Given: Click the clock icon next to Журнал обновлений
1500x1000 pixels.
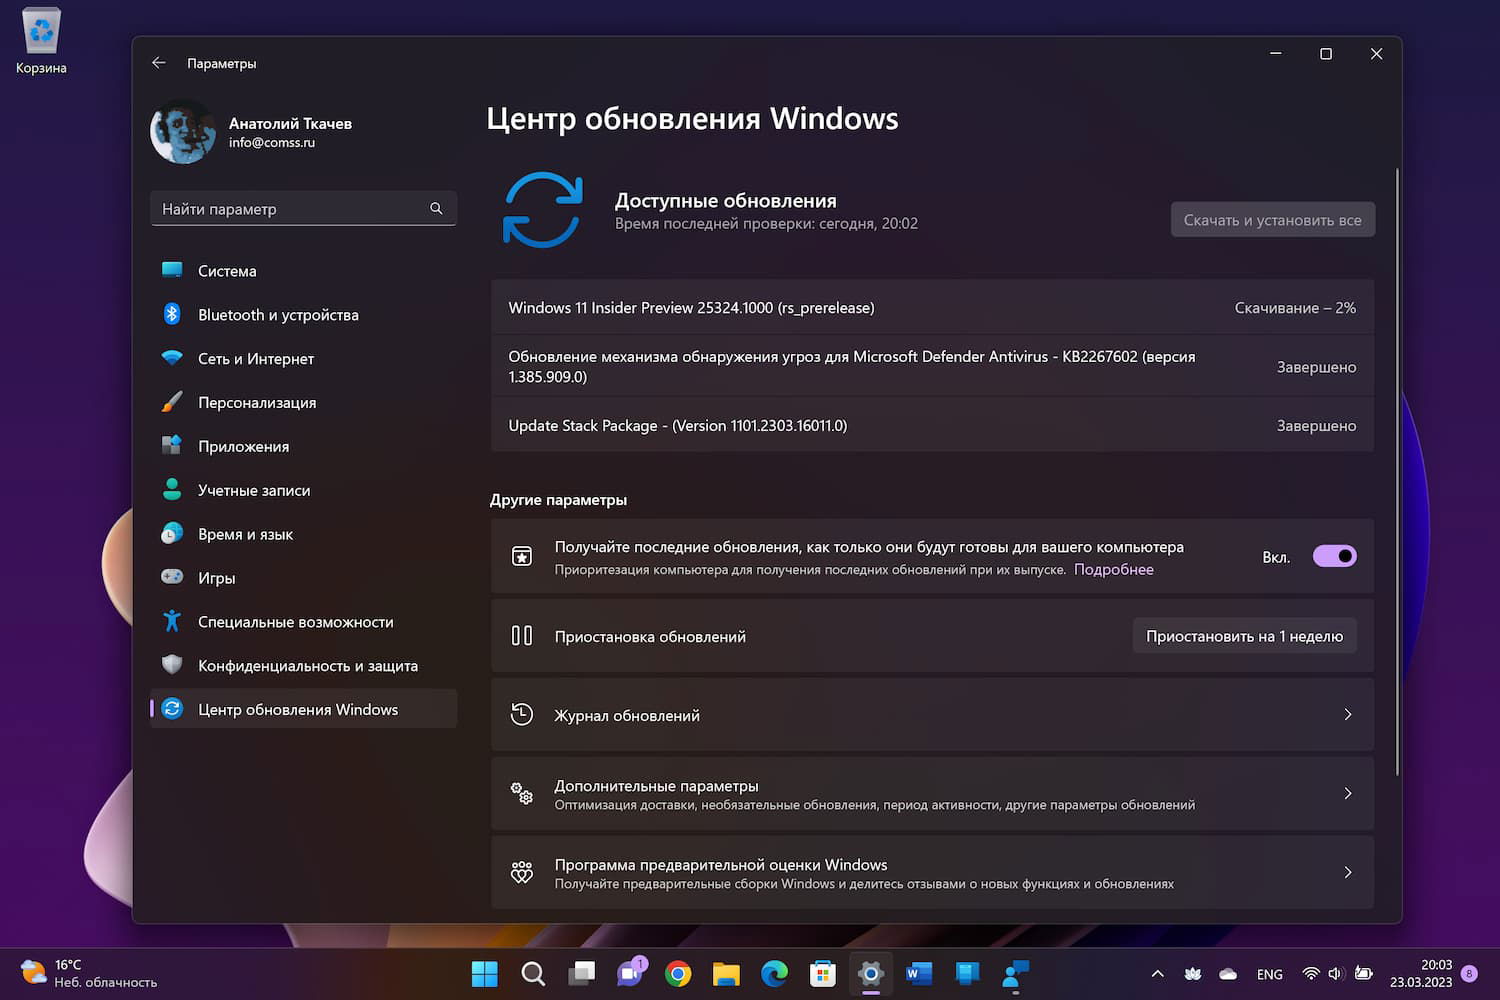Looking at the screenshot, I should coord(522,714).
